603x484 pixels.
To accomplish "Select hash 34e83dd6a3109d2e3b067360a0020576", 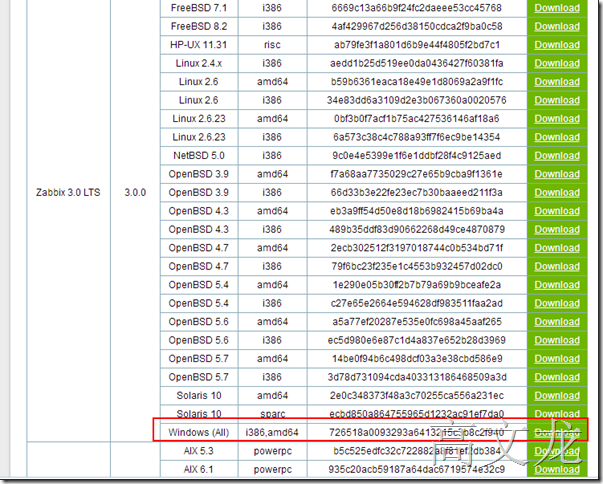I will (417, 100).
